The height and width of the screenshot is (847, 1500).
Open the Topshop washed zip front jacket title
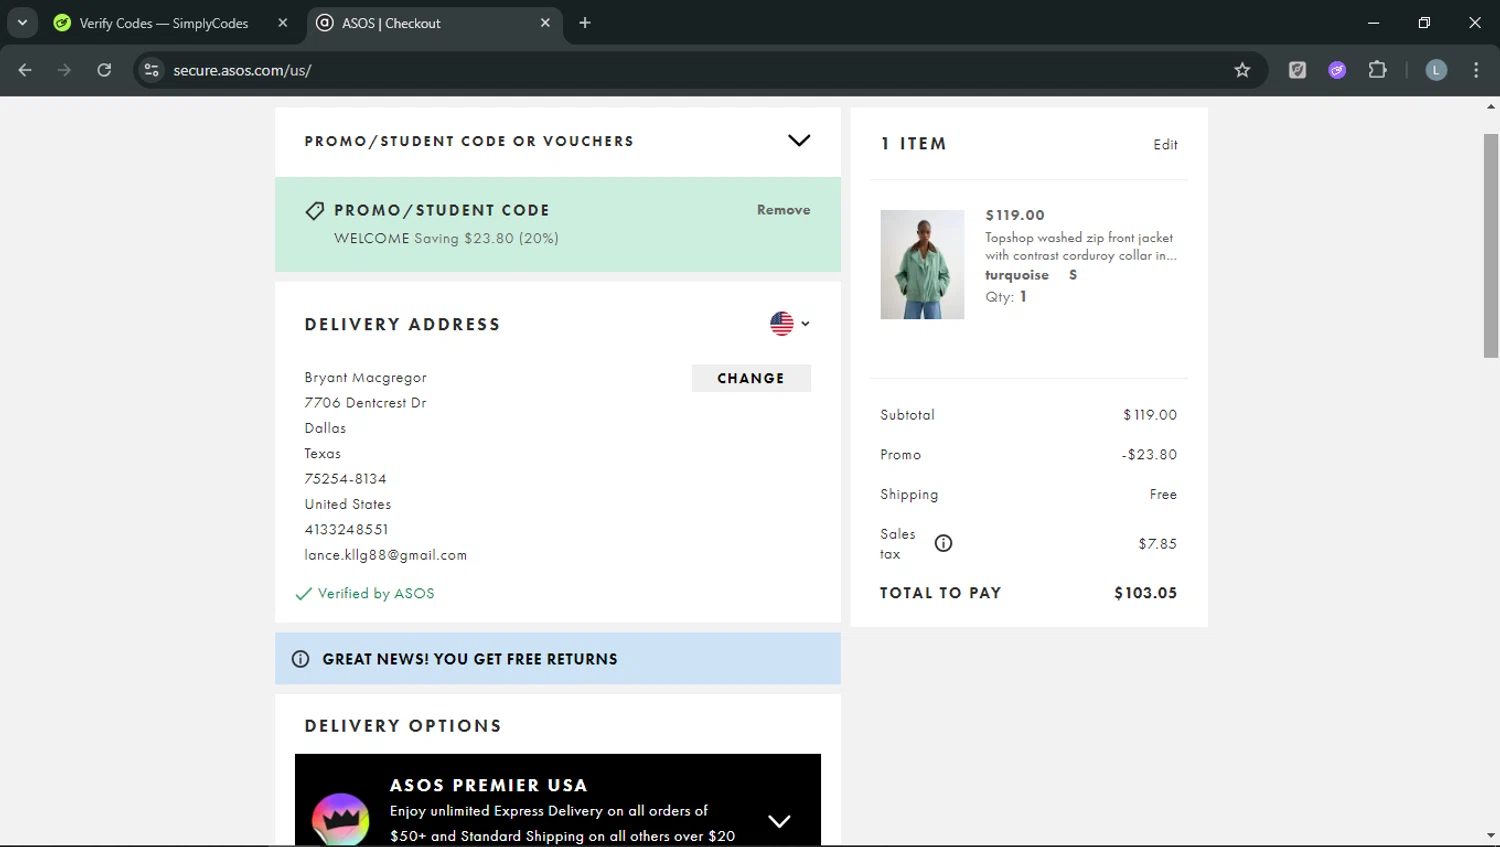[x=1080, y=246]
